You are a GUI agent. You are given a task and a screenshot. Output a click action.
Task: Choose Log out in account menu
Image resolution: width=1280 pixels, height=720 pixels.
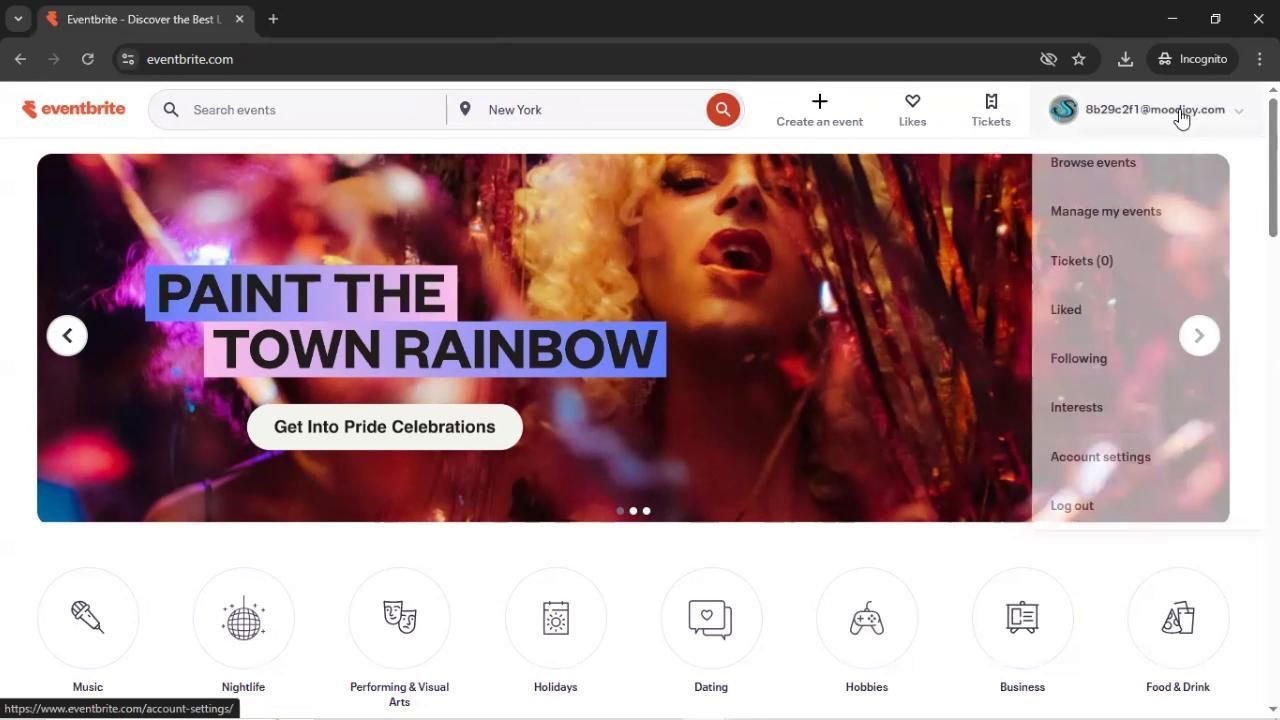[1072, 506]
